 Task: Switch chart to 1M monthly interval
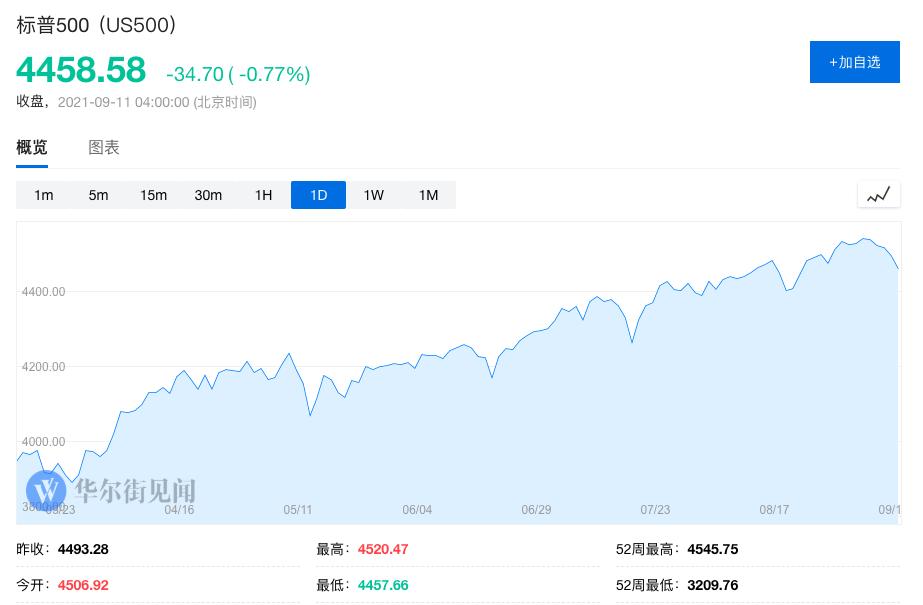pos(428,195)
